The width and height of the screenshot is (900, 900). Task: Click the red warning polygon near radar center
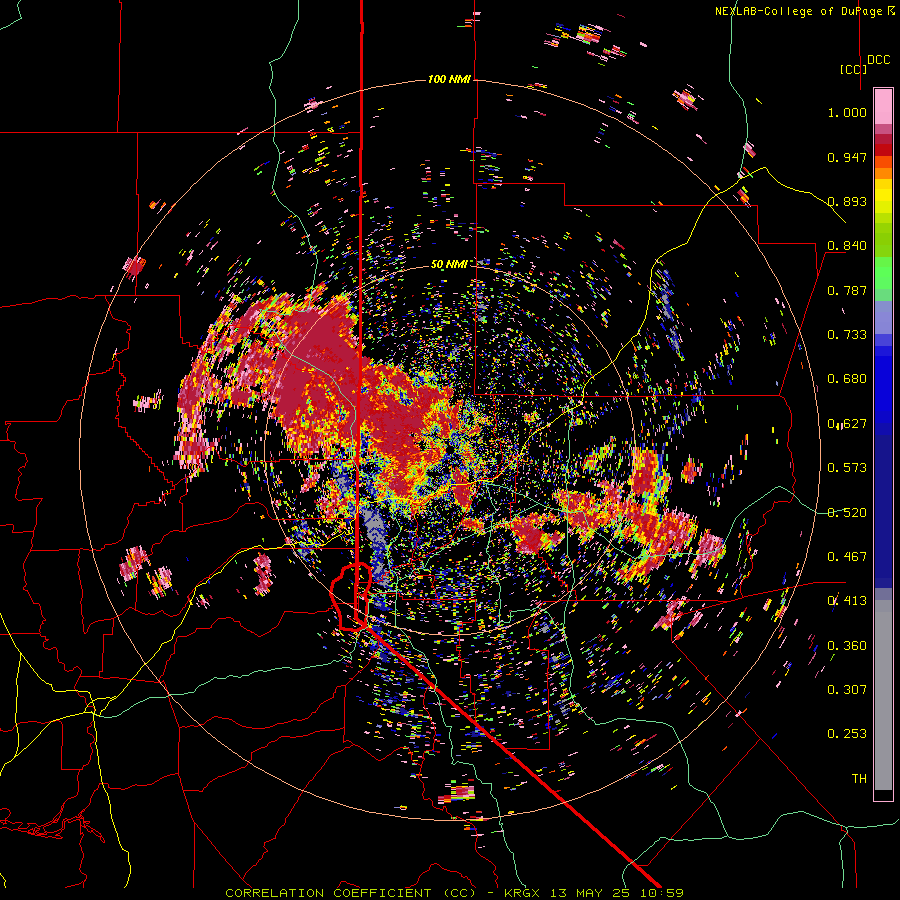(x=351, y=597)
